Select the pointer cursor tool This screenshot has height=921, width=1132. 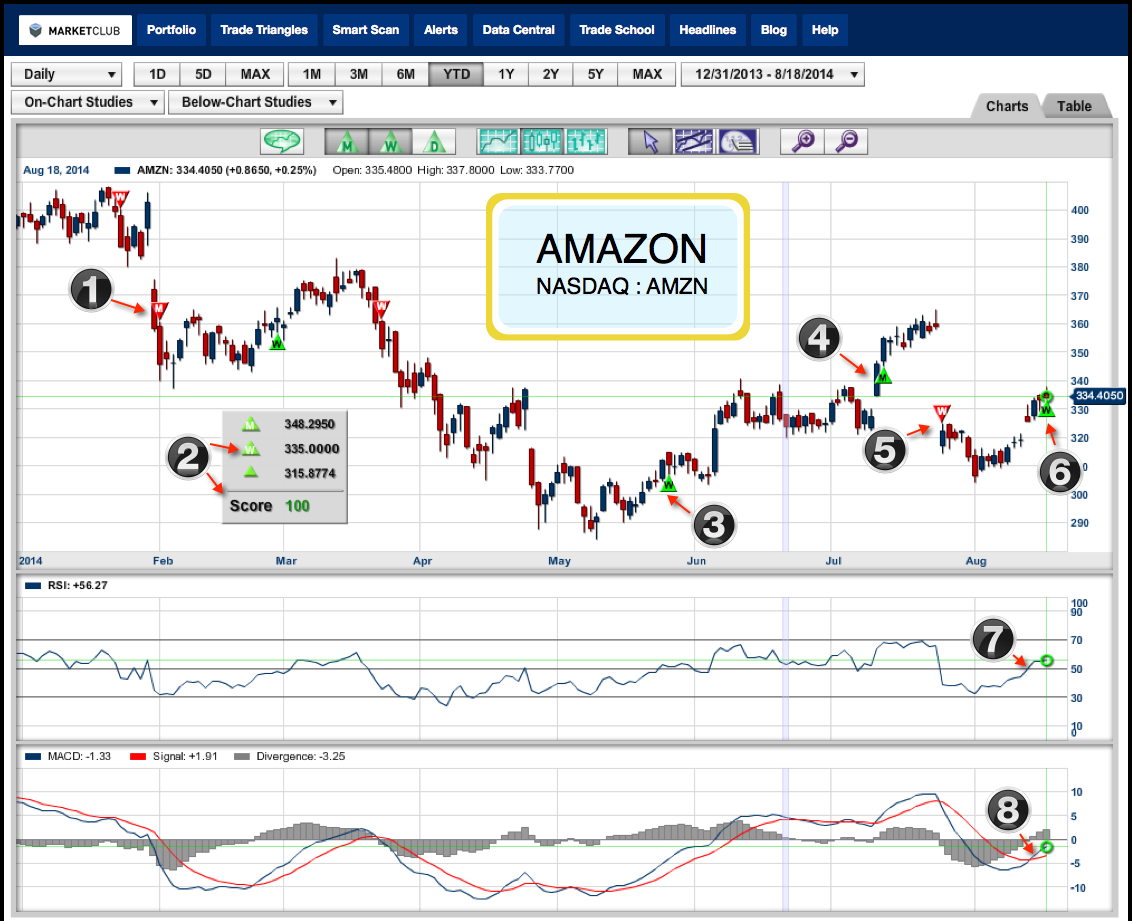650,141
